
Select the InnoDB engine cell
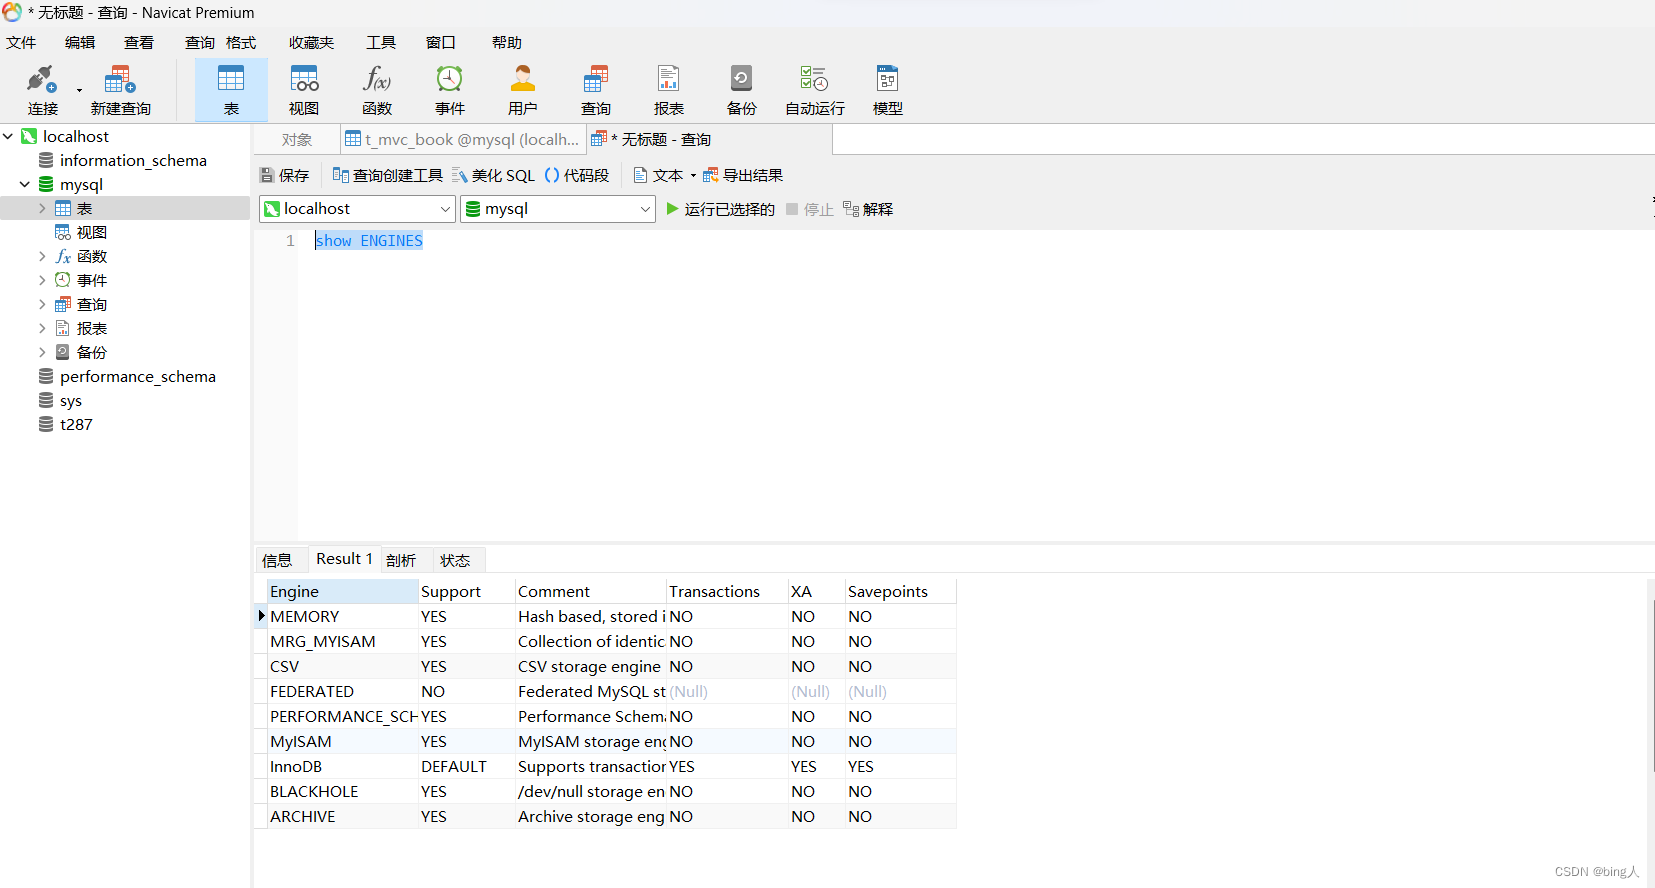(342, 766)
